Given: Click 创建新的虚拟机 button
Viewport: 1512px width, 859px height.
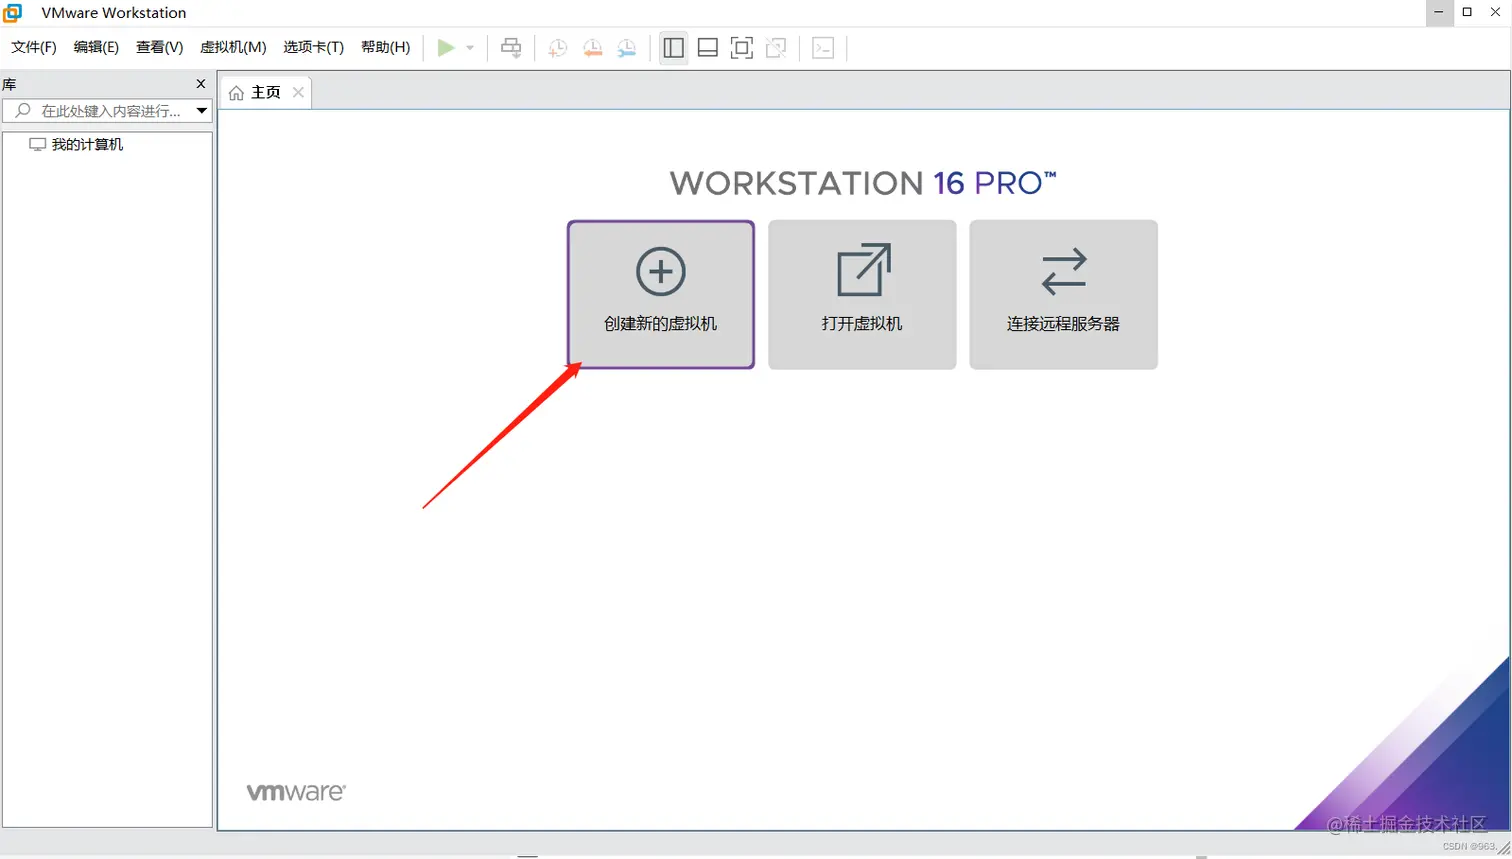Looking at the screenshot, I should coord(661,295).
